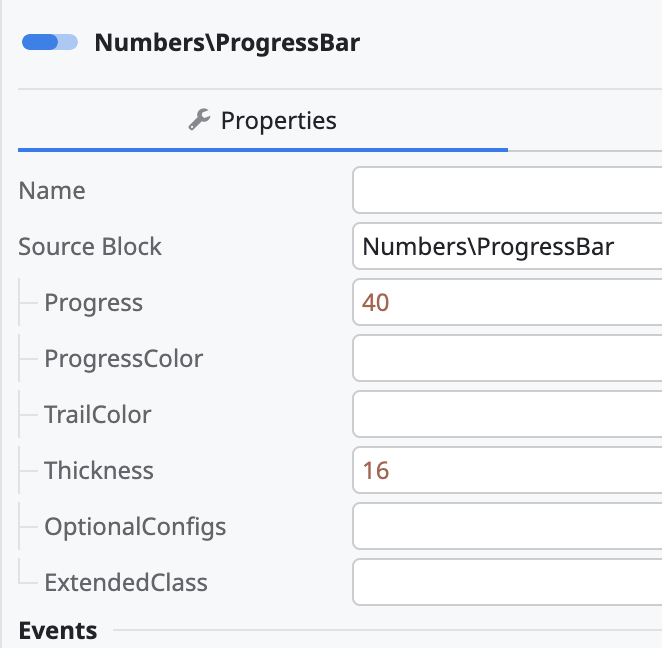Click the ProgressColor input field
Viewport: 662px width, 648px height.
coord(507,359)
